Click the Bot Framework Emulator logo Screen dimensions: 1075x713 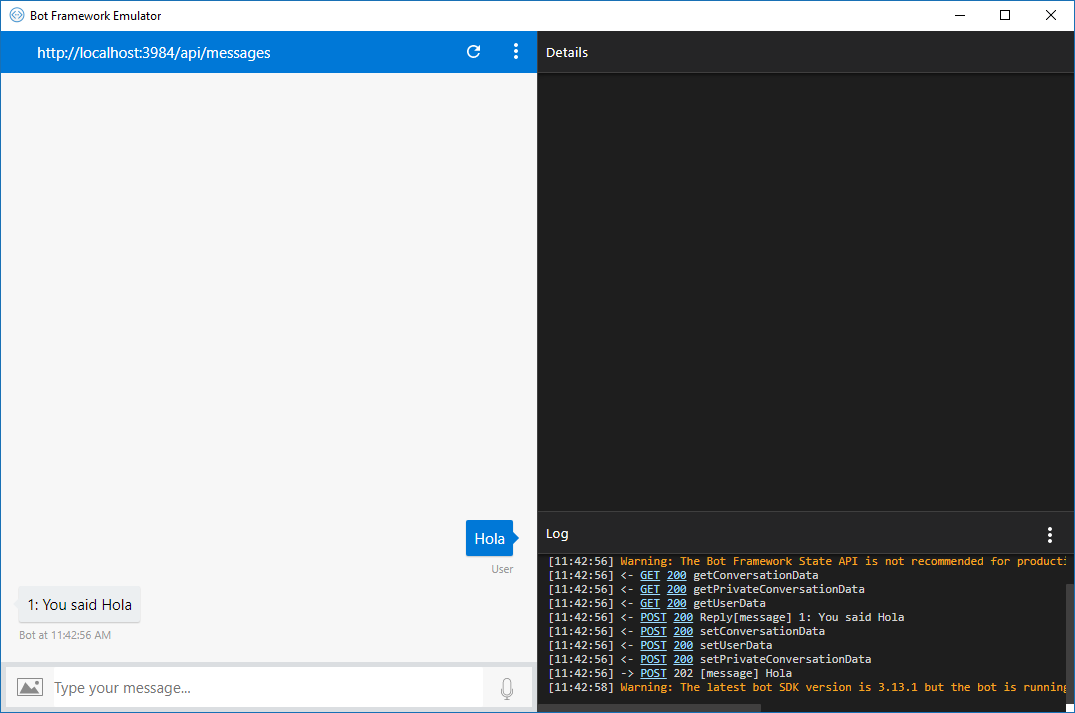click(16, 15)
